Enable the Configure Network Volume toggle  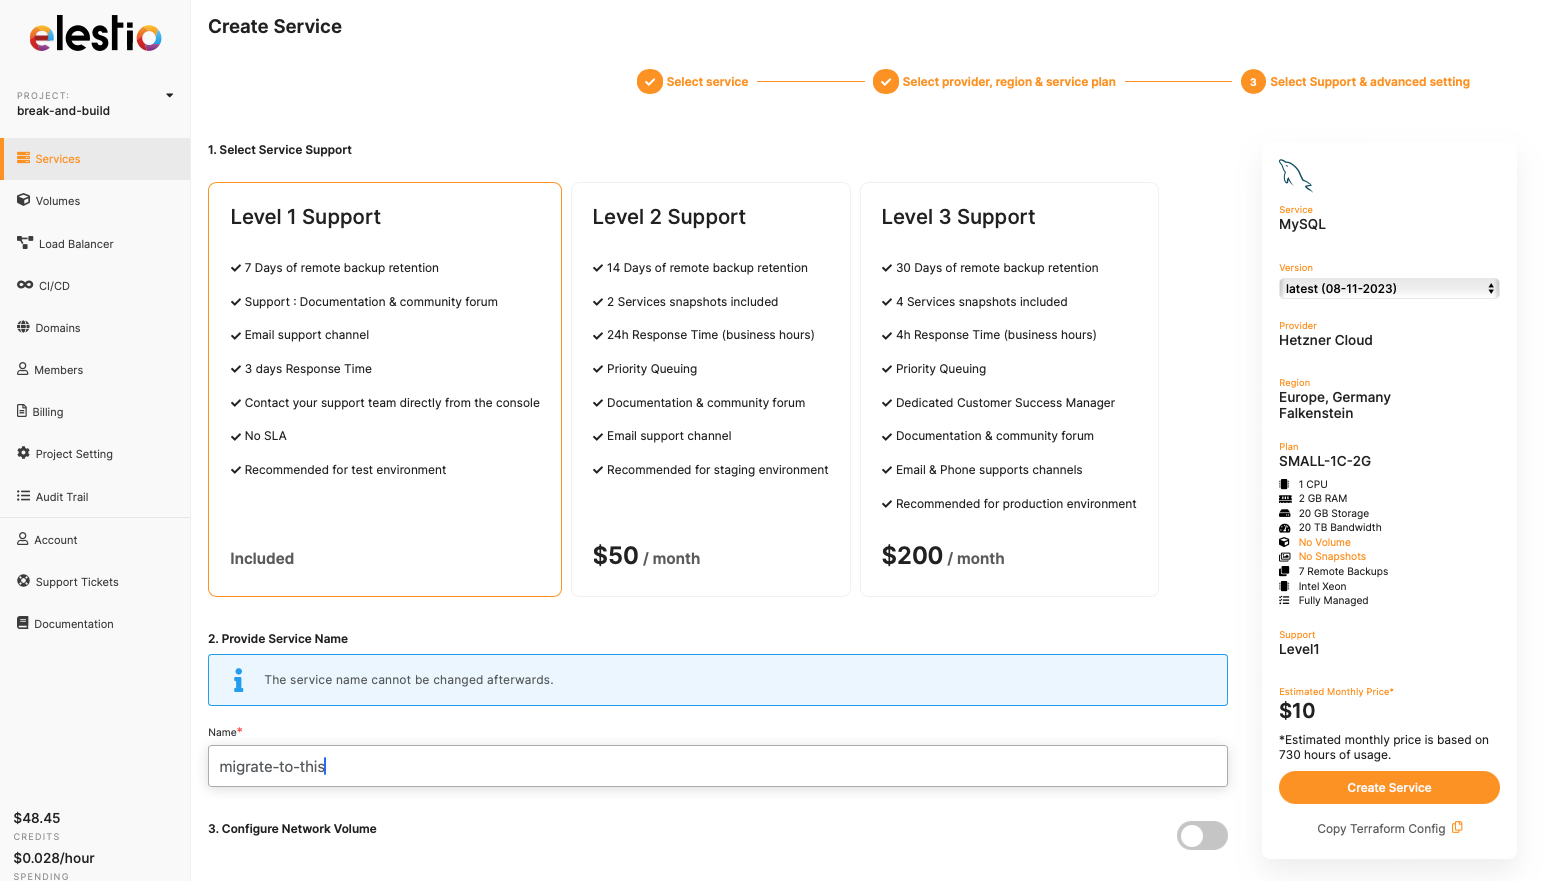1201,835
